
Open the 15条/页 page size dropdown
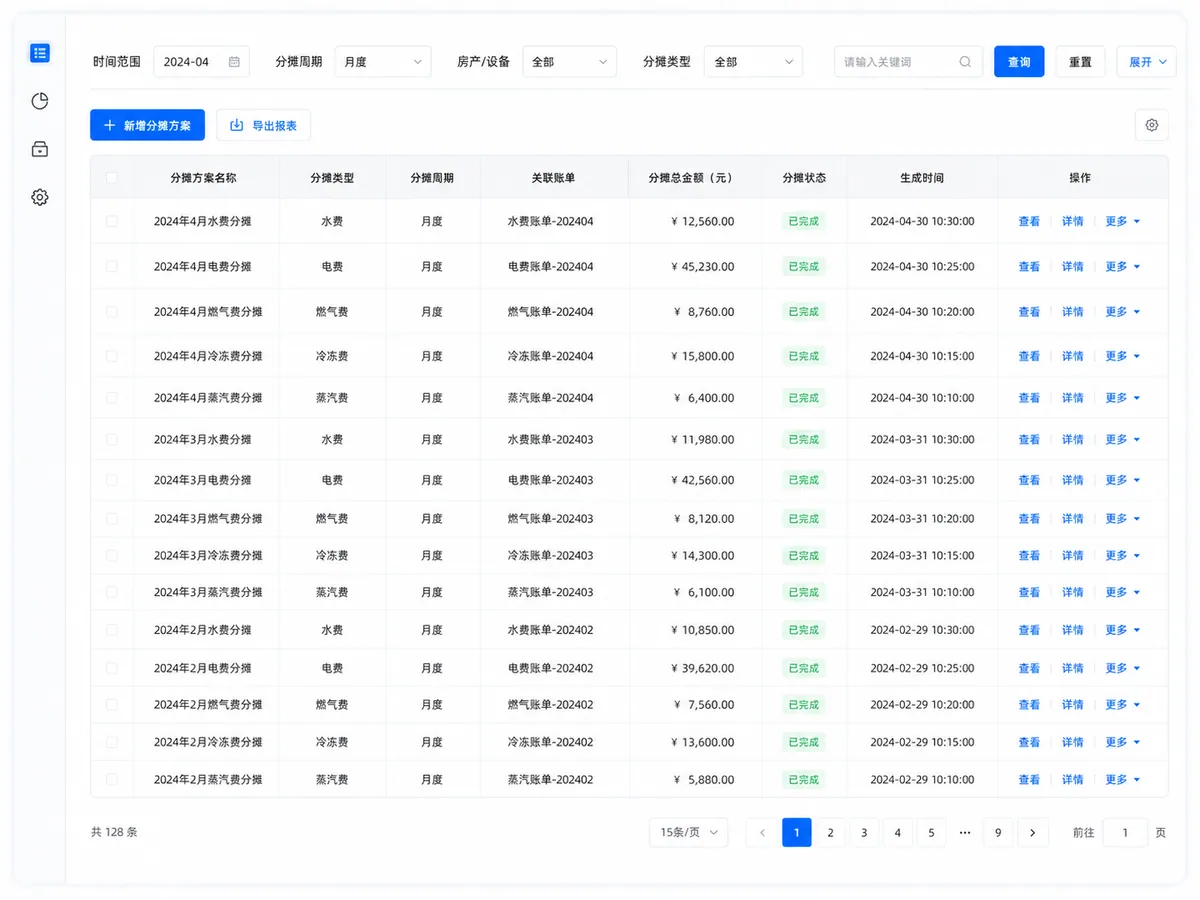(688, 832)
